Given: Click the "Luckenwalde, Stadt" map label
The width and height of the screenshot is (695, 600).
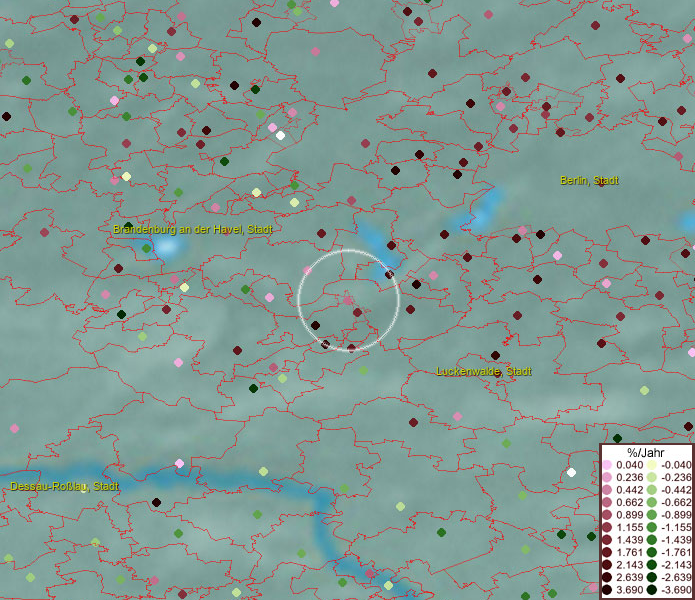Looking at the screenshot, I should pos(484,371).
